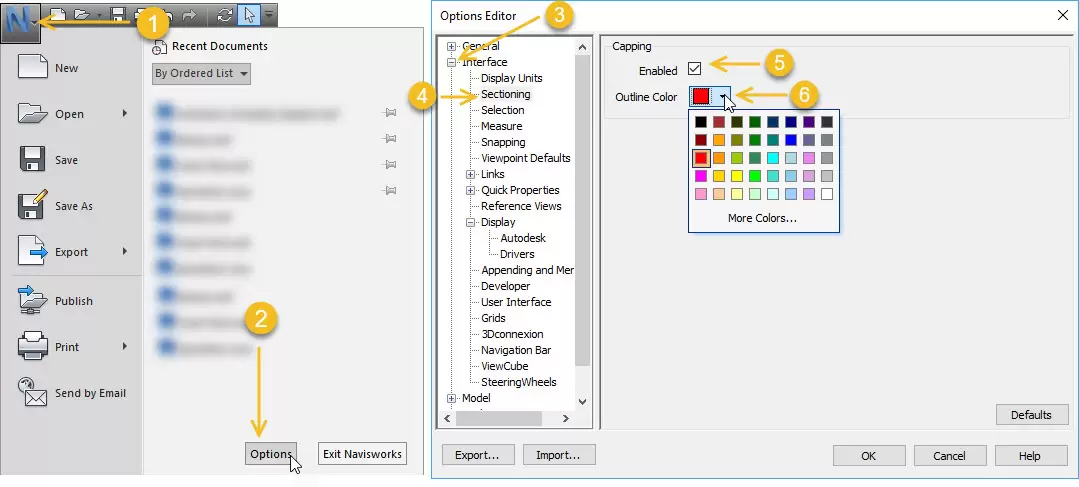Image resolution: width=1079 pixels, height=487 pixels.
Task: Click the Options button
Action: click(270, 454)
